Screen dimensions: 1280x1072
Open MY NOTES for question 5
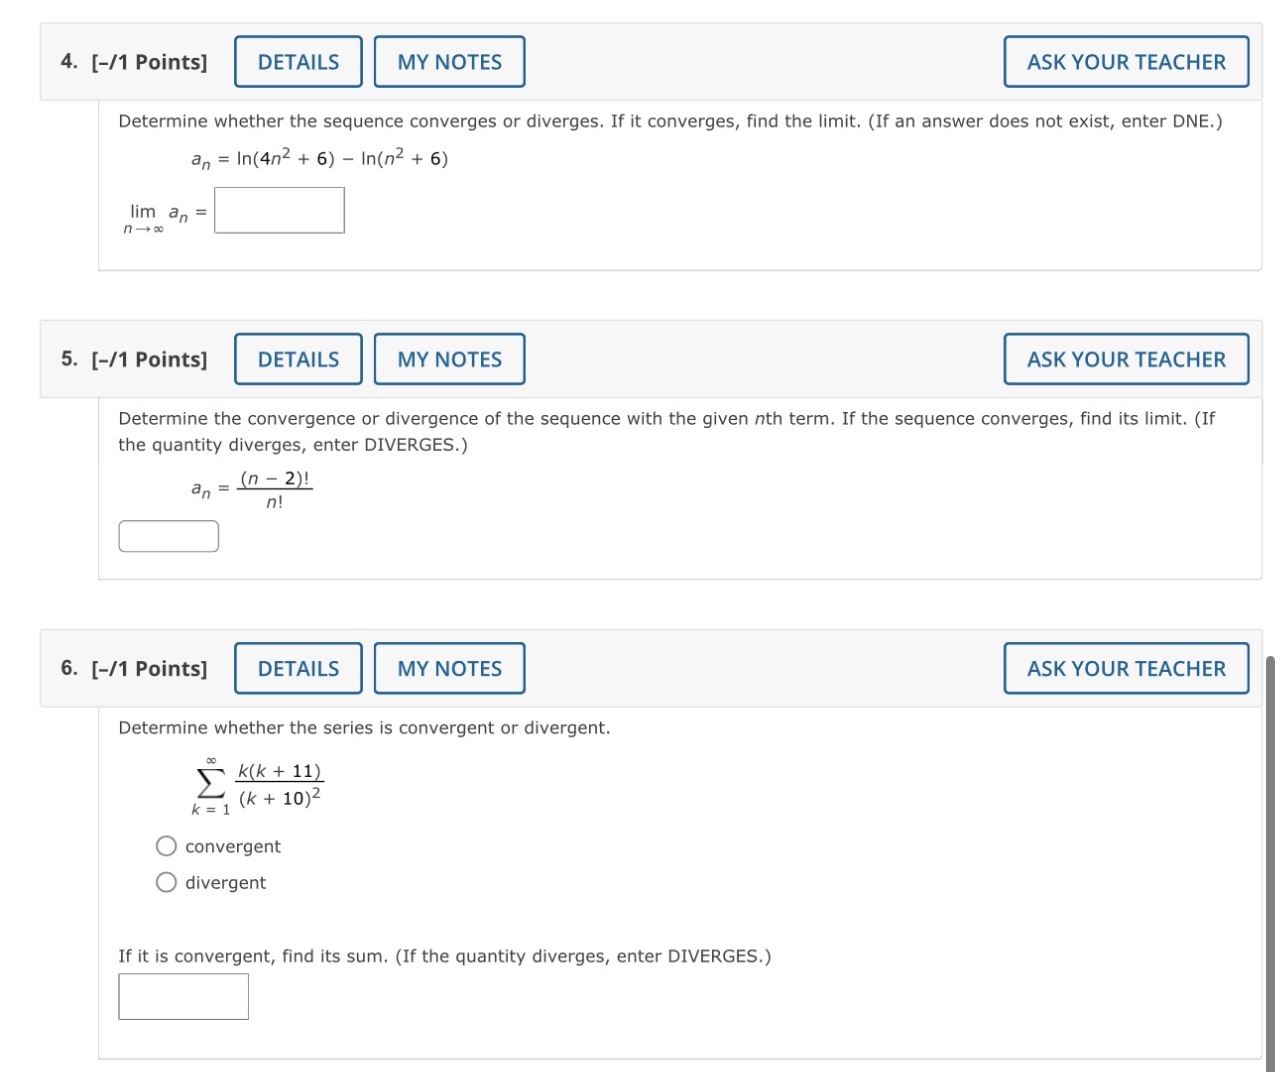449,358
